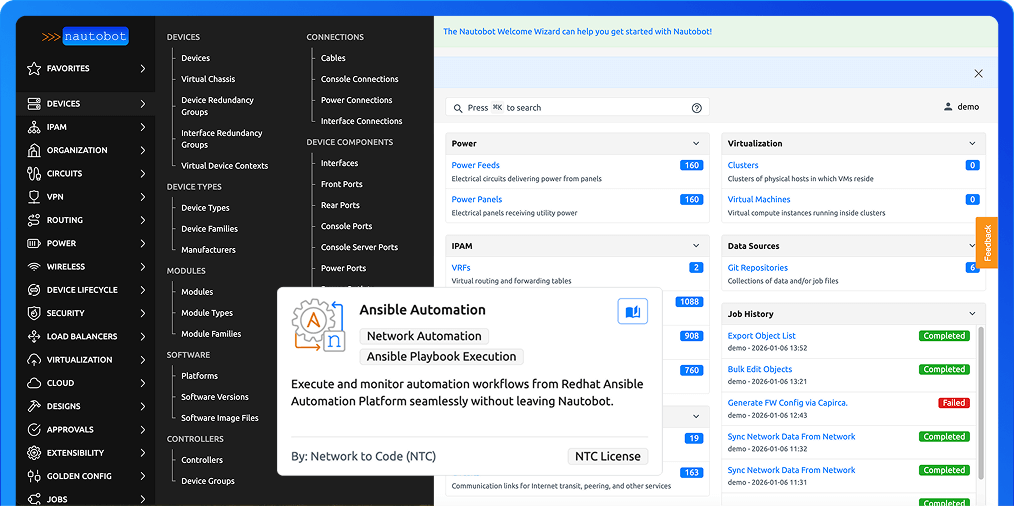Click the demo user profile icon

[948, 107]
